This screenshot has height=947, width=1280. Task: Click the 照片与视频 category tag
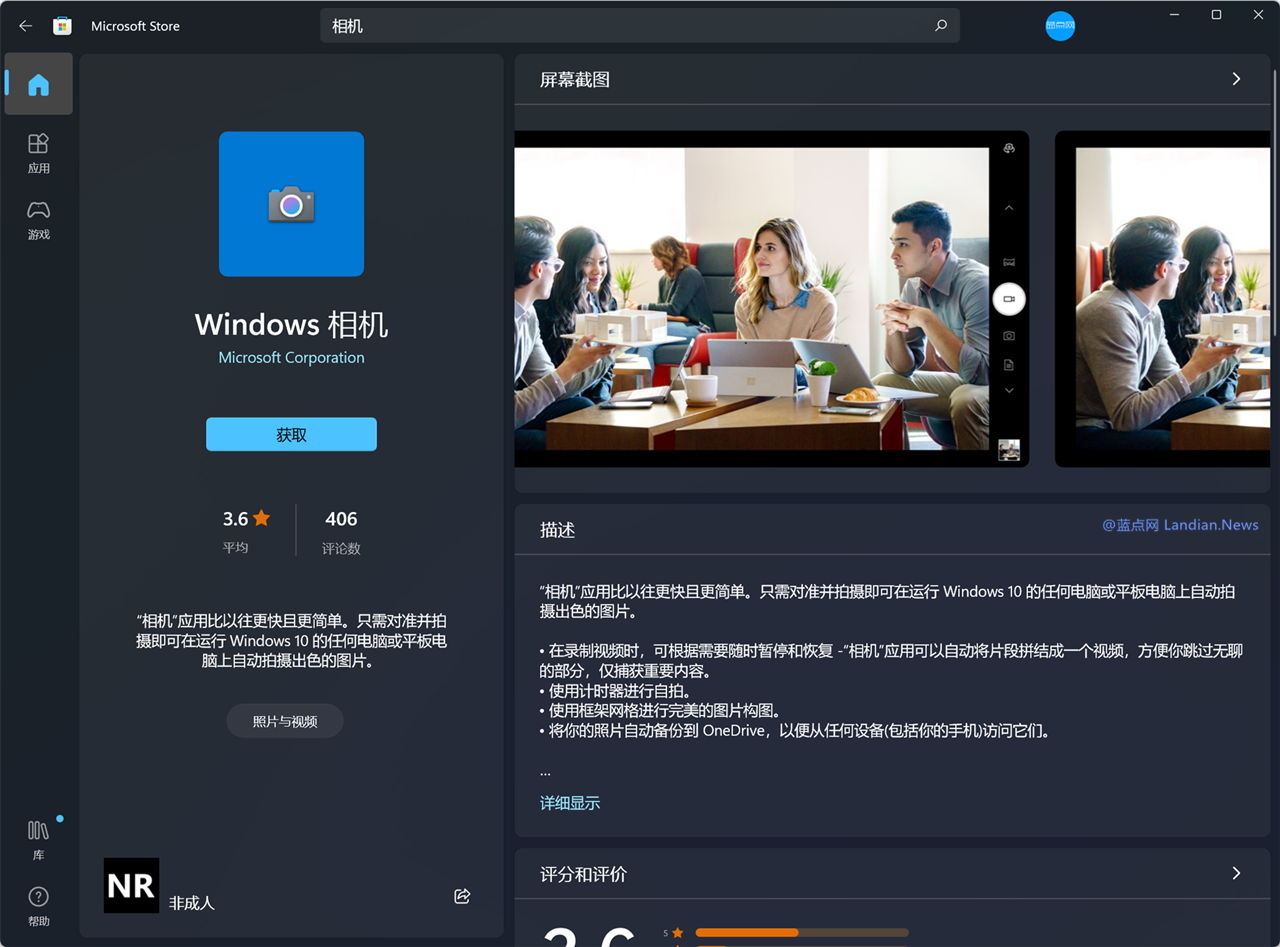[x=285, y=721]
